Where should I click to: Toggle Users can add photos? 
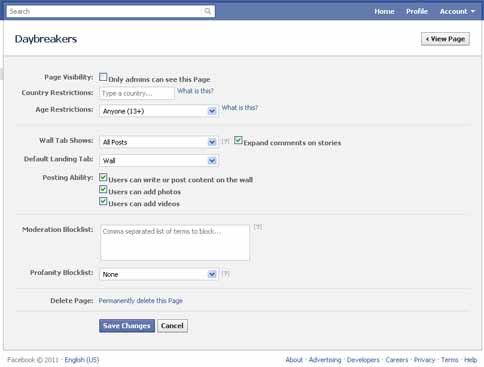(x=103, y=190)
